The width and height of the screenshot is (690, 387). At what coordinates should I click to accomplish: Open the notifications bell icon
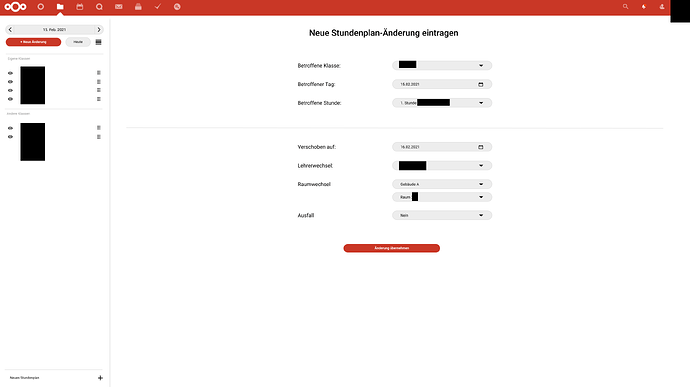pyautogui.click(x=644, y=7)
